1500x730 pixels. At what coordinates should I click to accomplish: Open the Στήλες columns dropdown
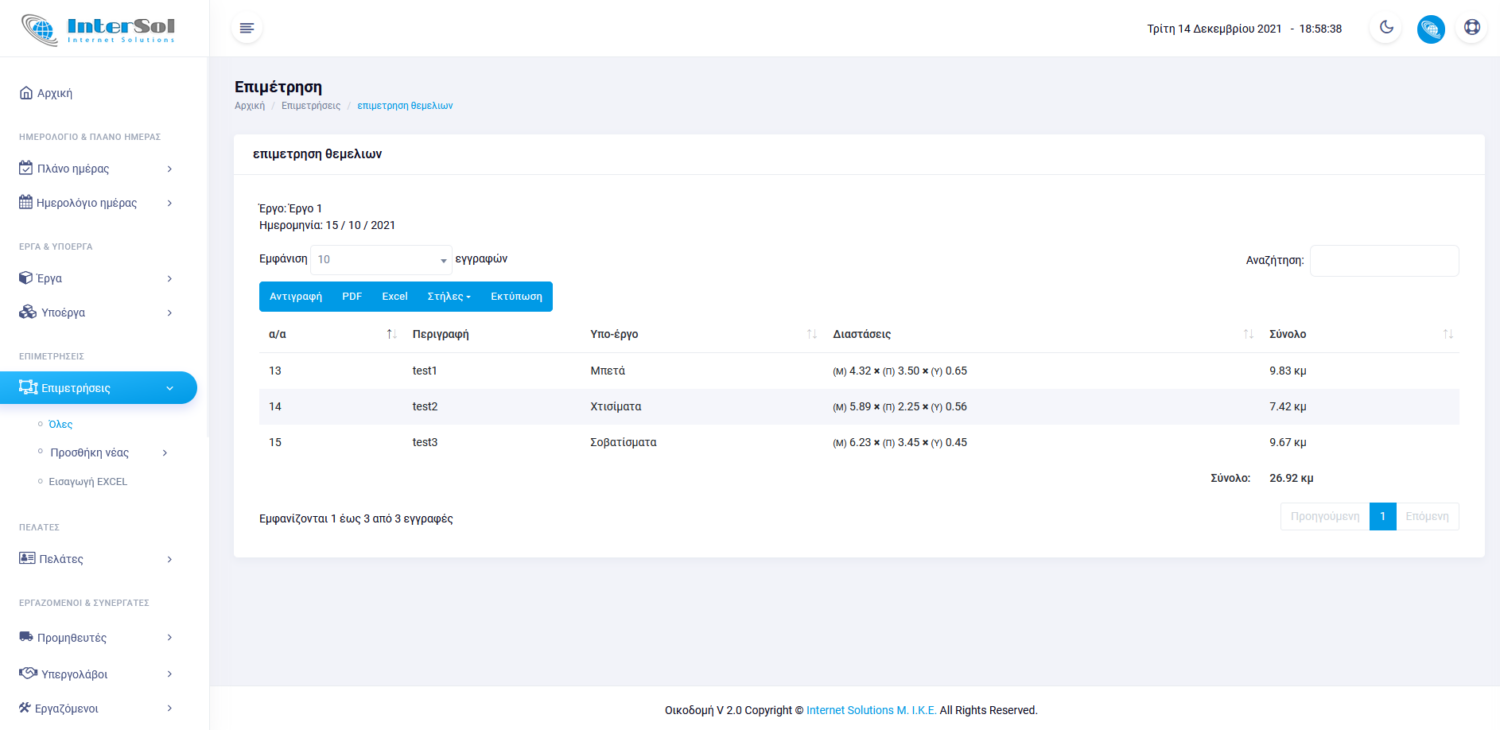pos(448,297)
